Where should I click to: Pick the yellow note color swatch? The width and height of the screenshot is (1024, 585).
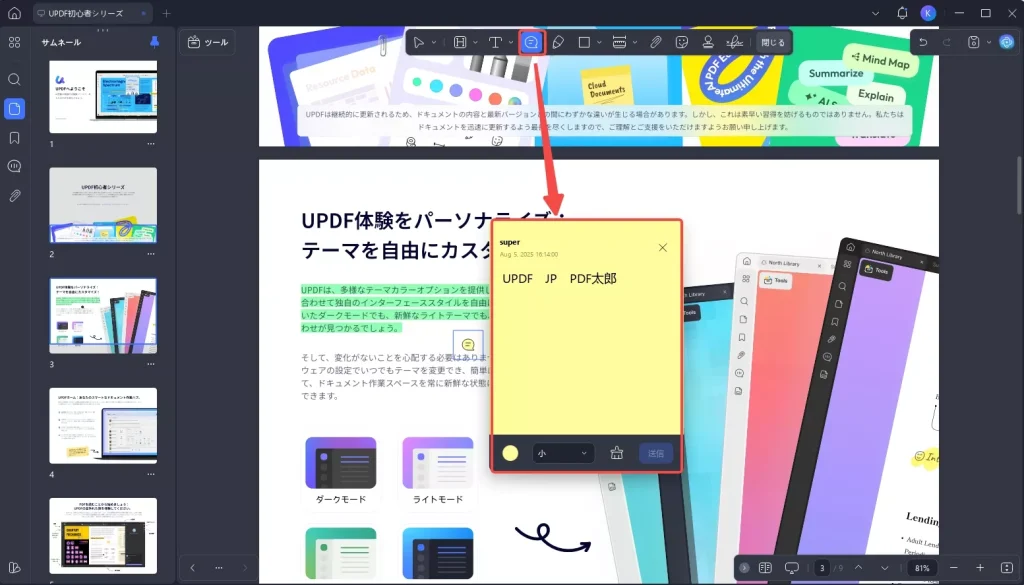pos(510,453)
